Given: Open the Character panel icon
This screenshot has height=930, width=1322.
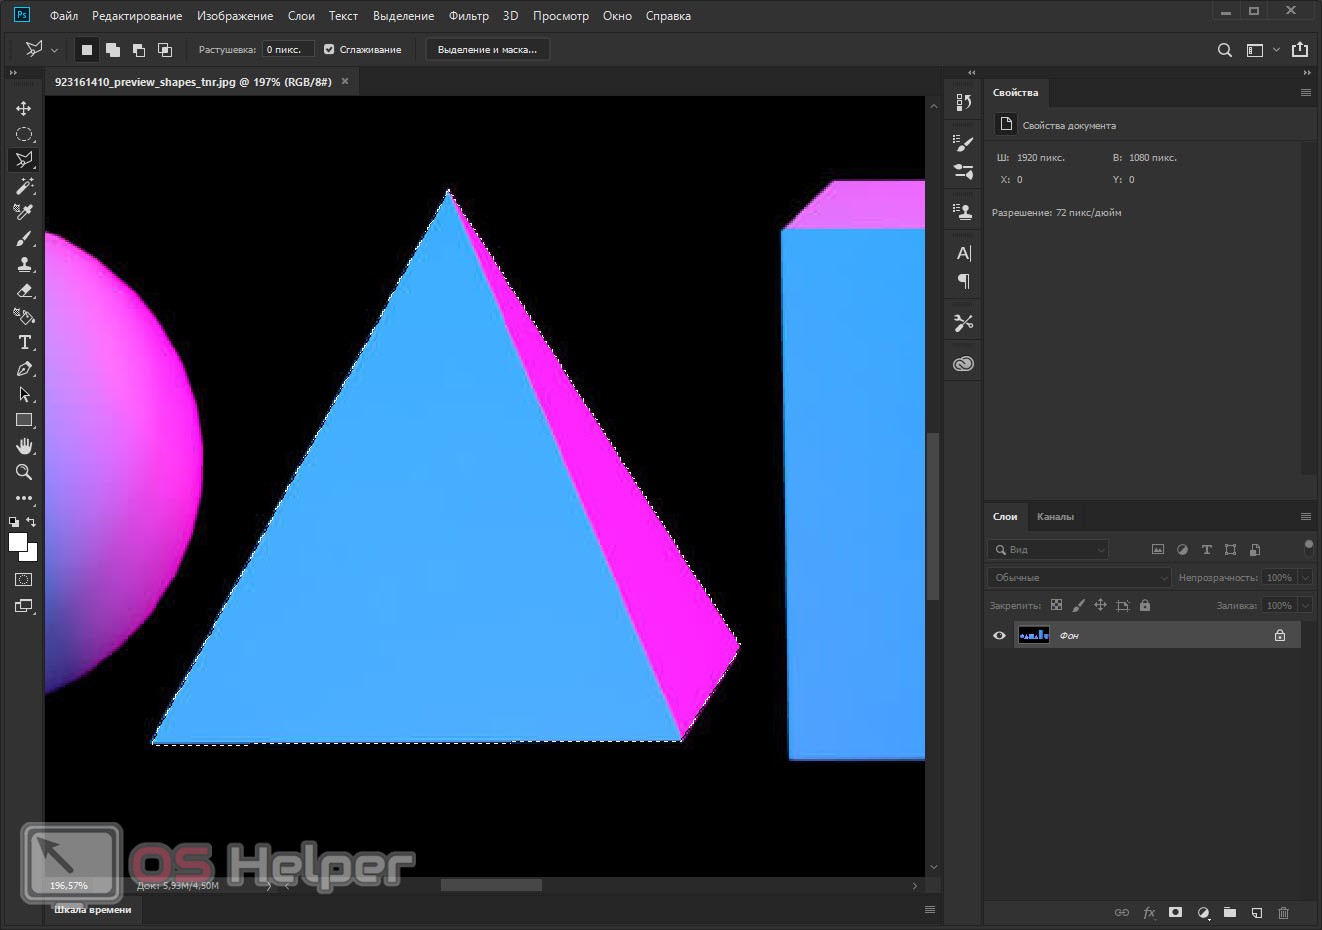Looking at the screenshot, I should (x=964, y=253).
